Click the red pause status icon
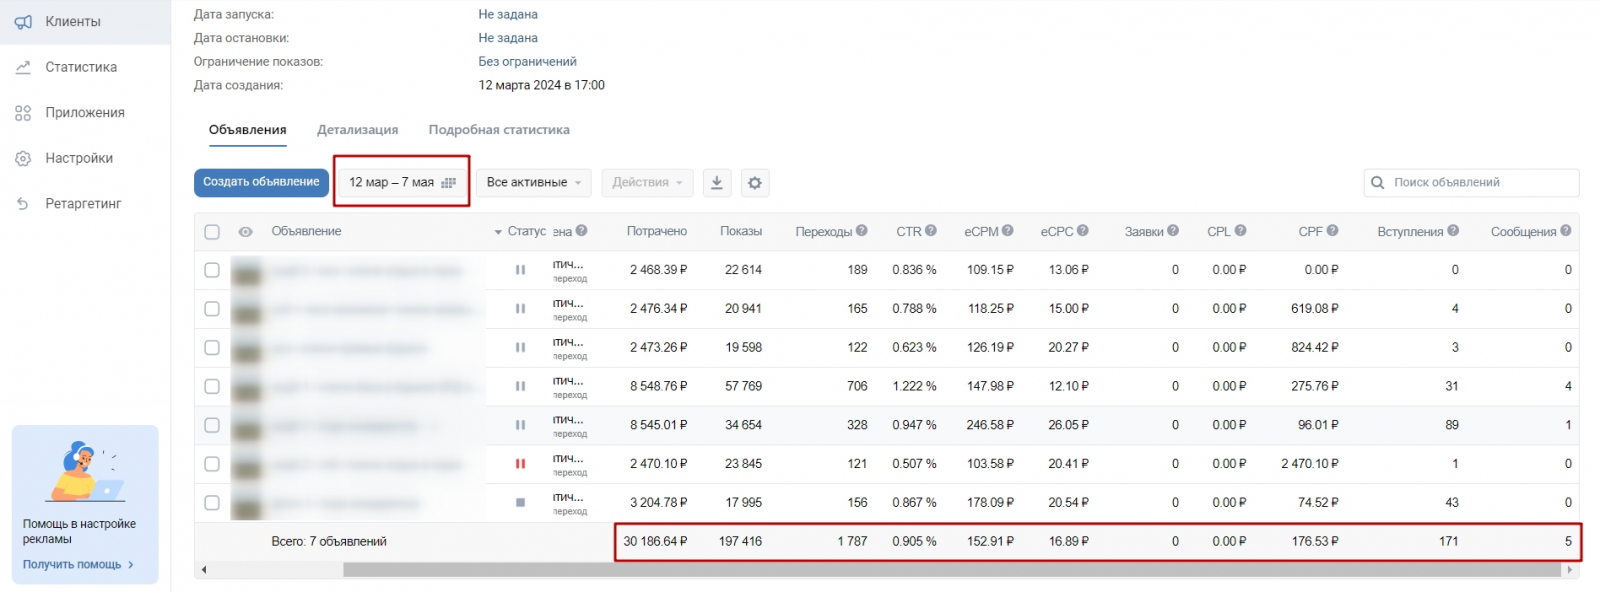 520,464
